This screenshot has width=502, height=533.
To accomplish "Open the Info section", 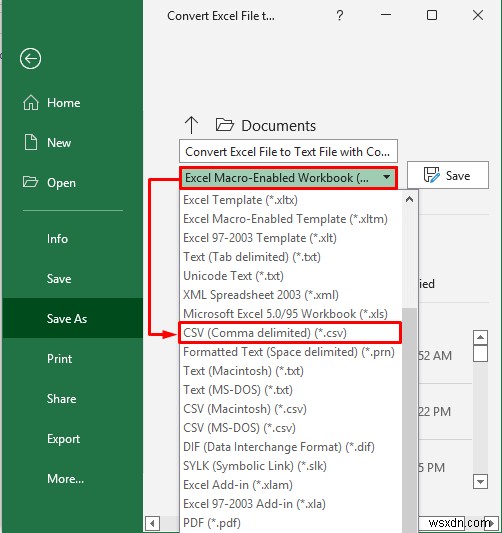I will (57, 239).
